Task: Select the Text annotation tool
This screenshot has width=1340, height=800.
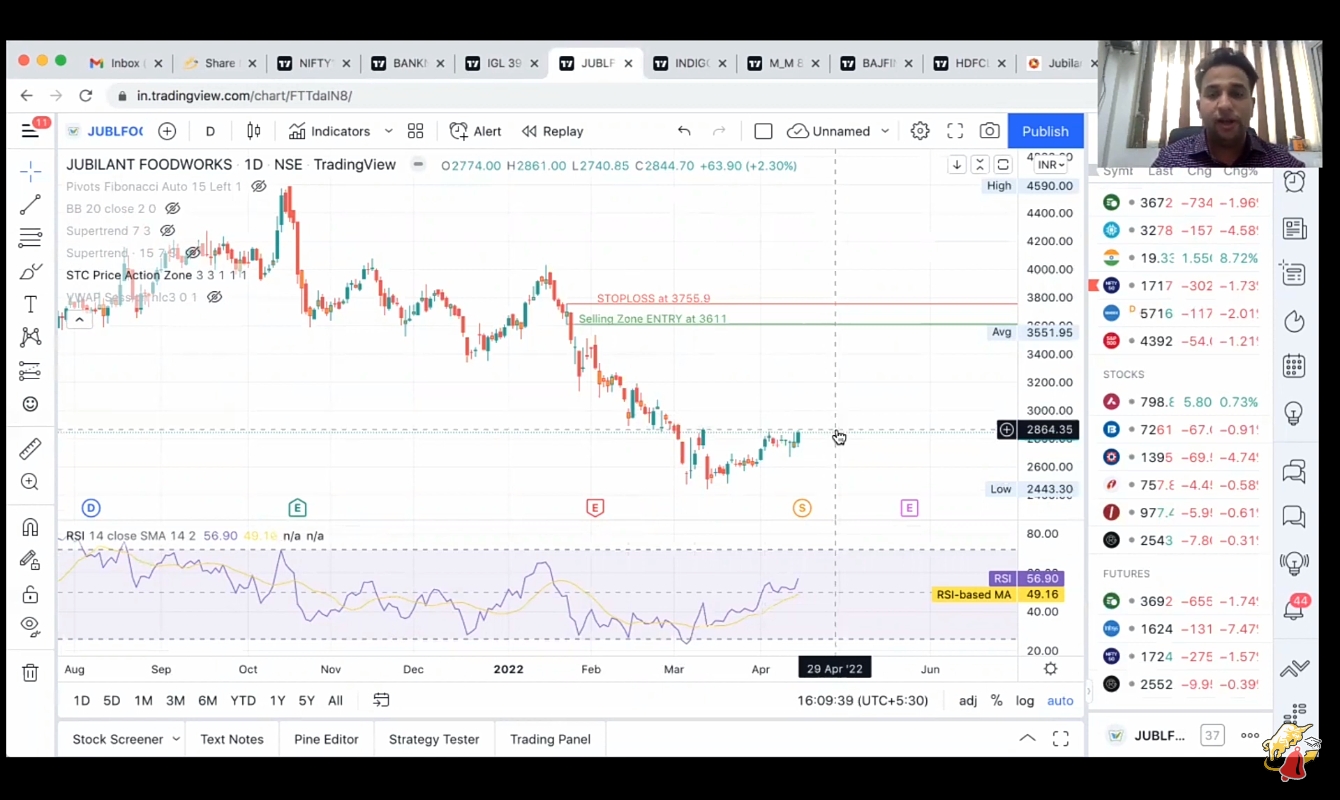Action: click(30, 304)
